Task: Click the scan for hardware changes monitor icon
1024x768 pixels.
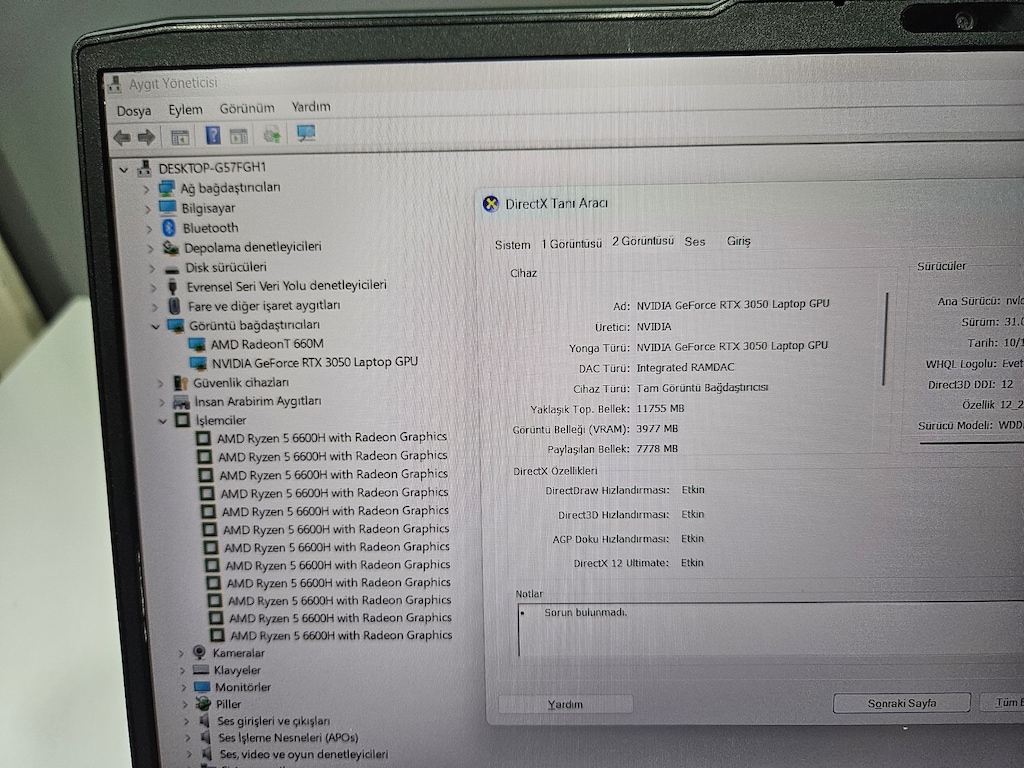Action: 306,133
